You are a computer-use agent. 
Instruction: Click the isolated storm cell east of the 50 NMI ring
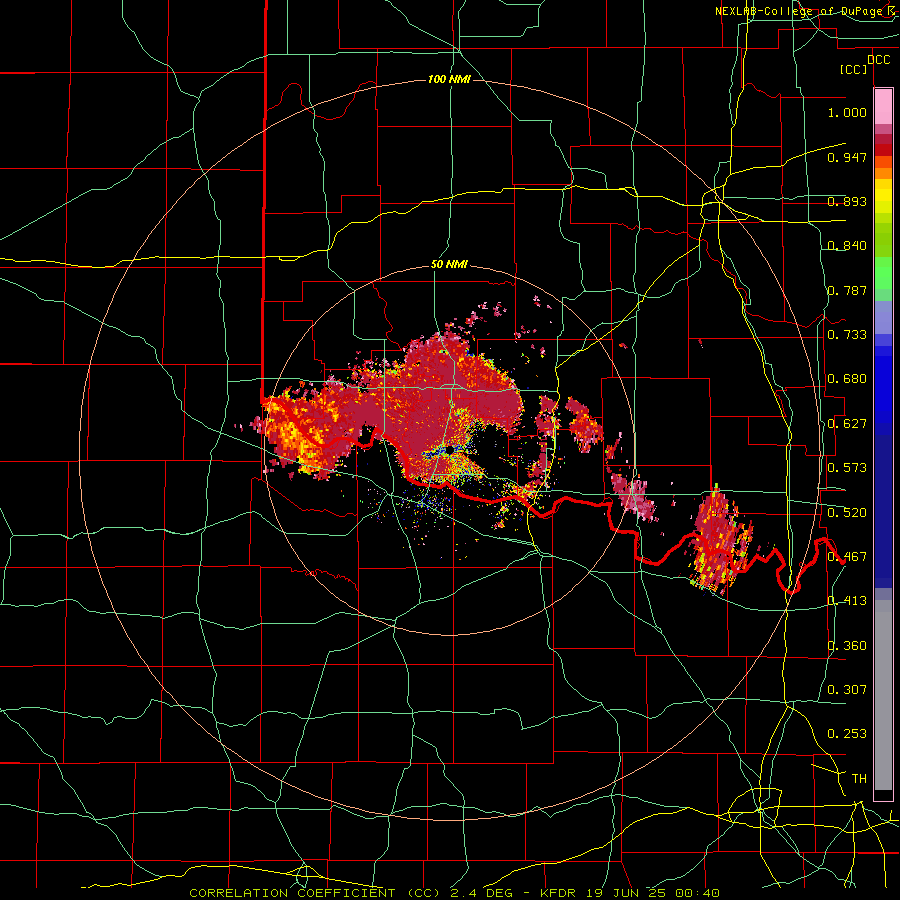[719, 541]
